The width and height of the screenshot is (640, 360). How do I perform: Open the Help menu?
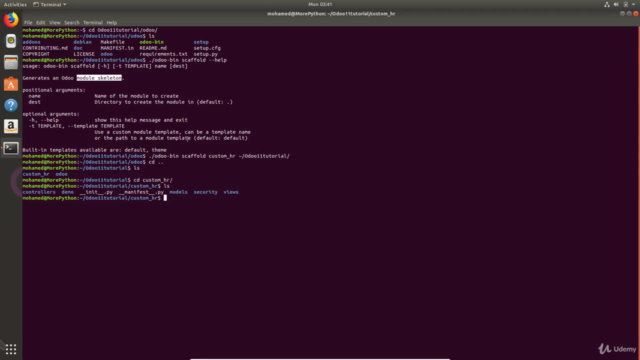(112, 23)
